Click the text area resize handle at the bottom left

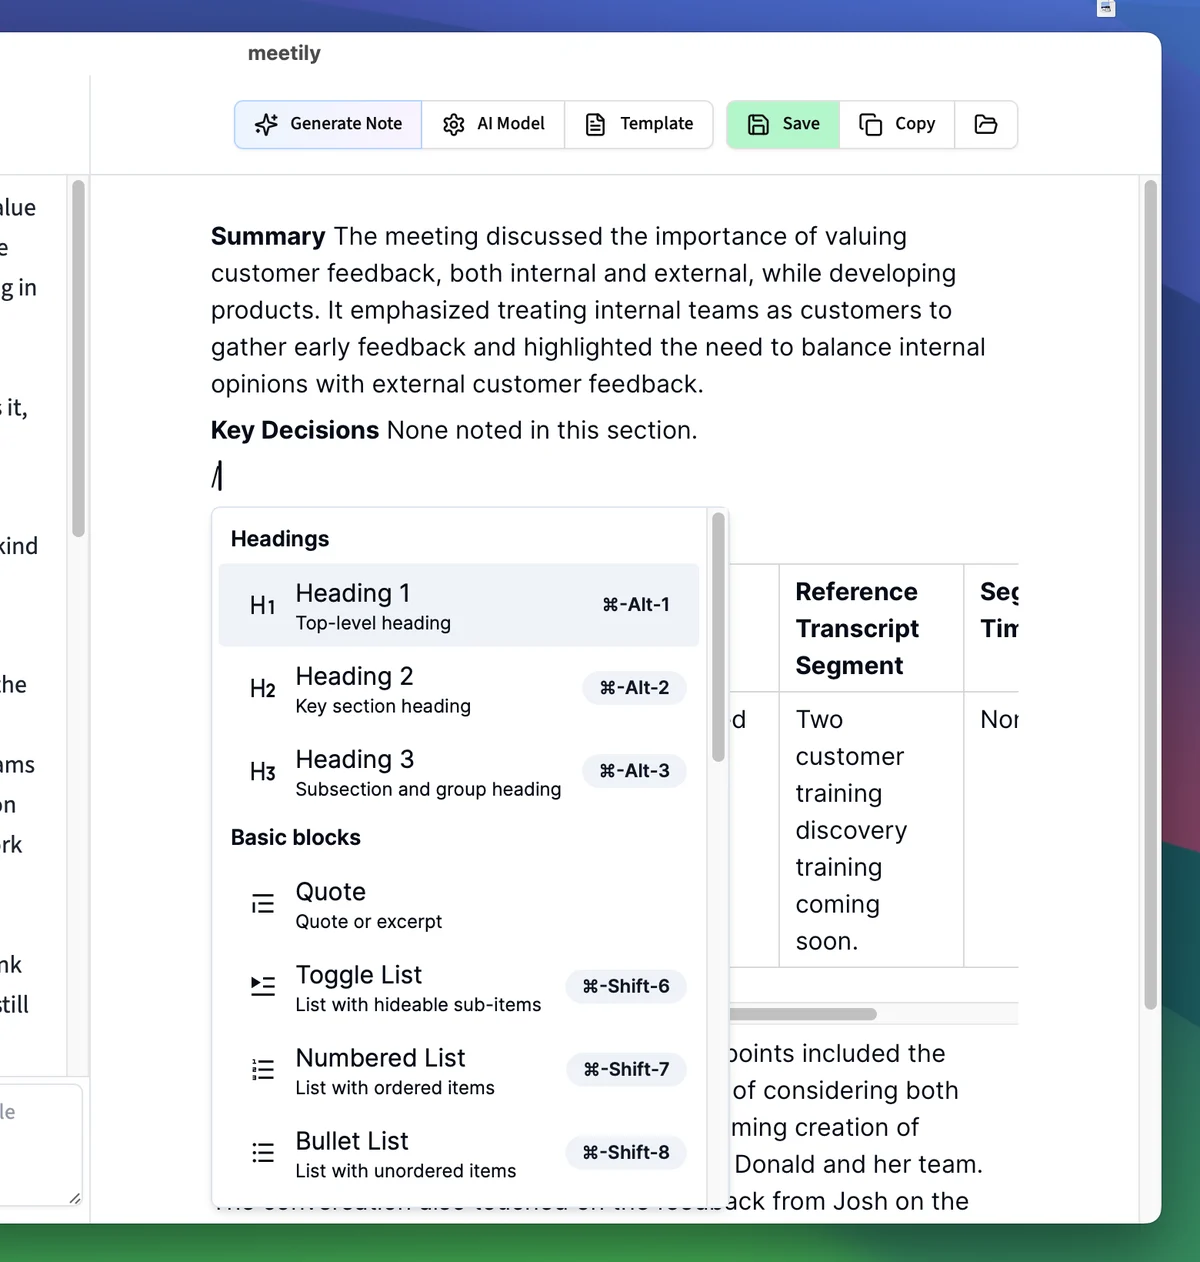75,1197
